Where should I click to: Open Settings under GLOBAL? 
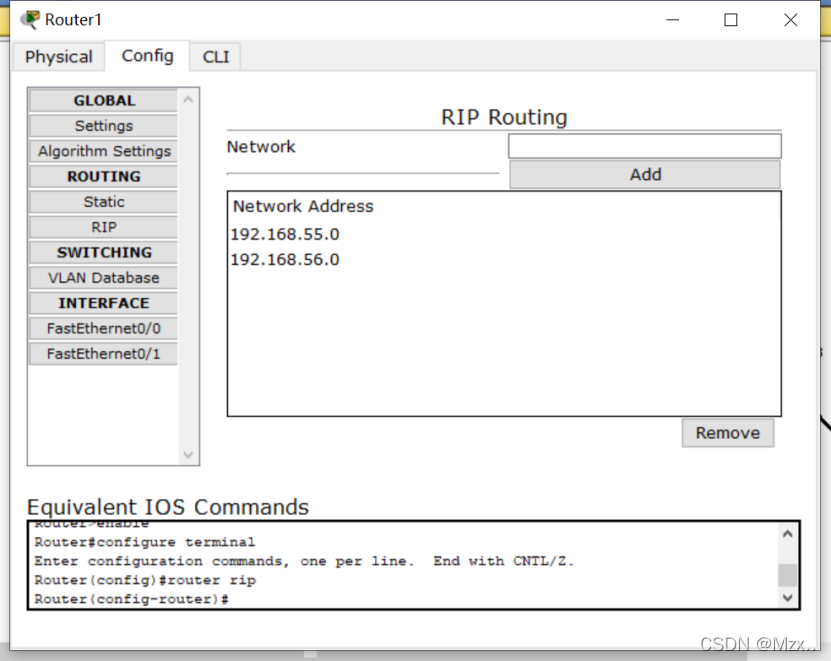click(x=103, y=126)
